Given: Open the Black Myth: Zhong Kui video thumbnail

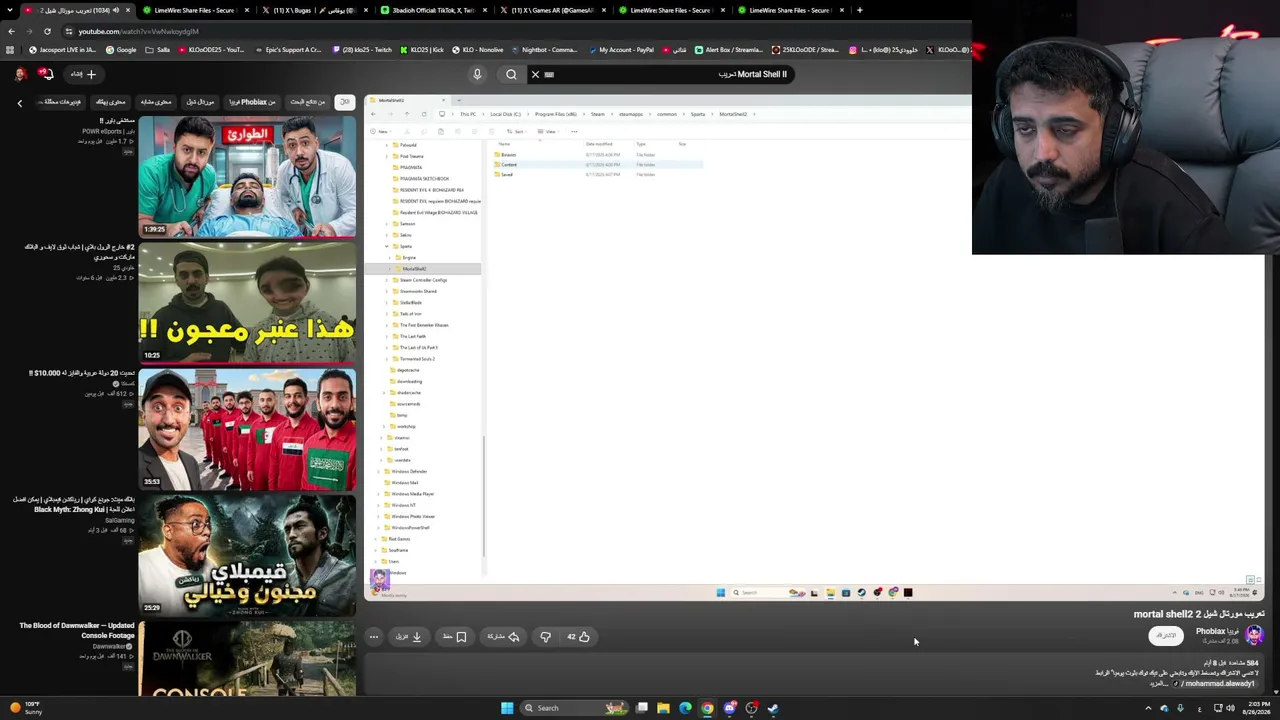Looking at the screenshot, I should [x=247, y=555].
